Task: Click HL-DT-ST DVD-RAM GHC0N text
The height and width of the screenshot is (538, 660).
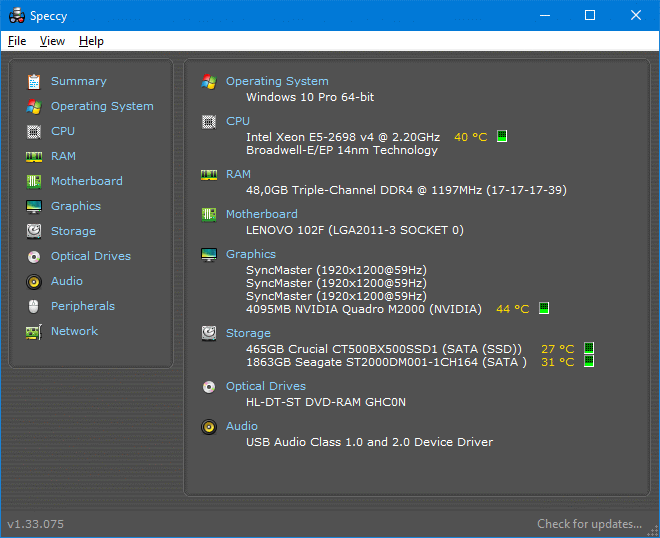Action: [326, 402]
